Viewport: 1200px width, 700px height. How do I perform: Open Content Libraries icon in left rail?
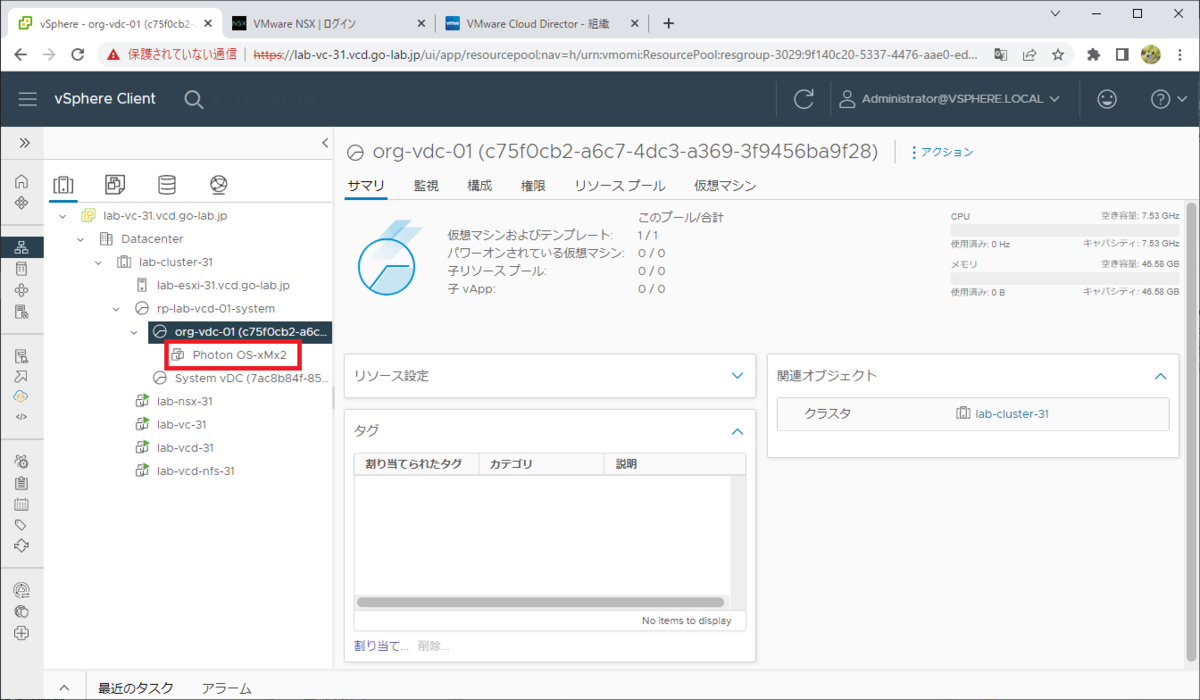coord(22,268)
